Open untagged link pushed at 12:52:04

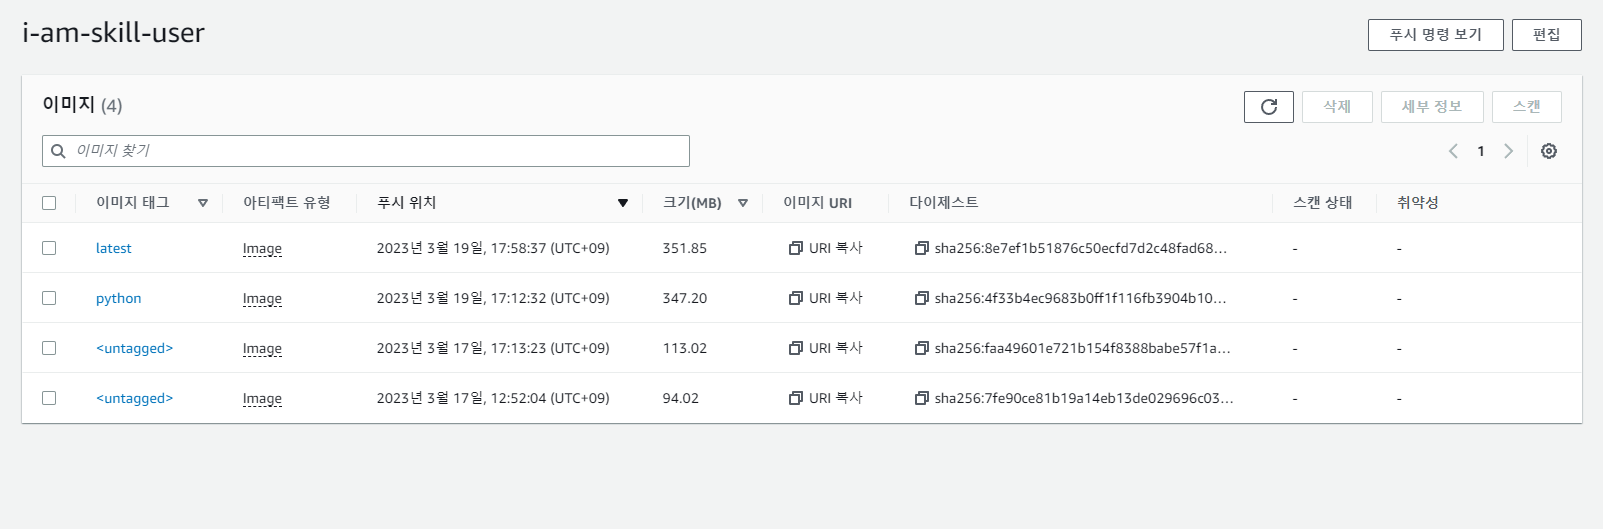click(x=134, y=398)
